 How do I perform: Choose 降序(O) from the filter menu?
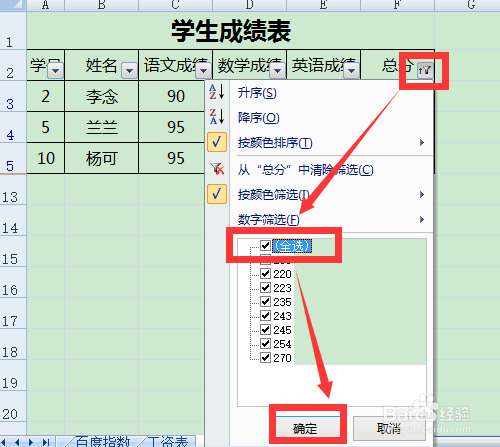258,117
